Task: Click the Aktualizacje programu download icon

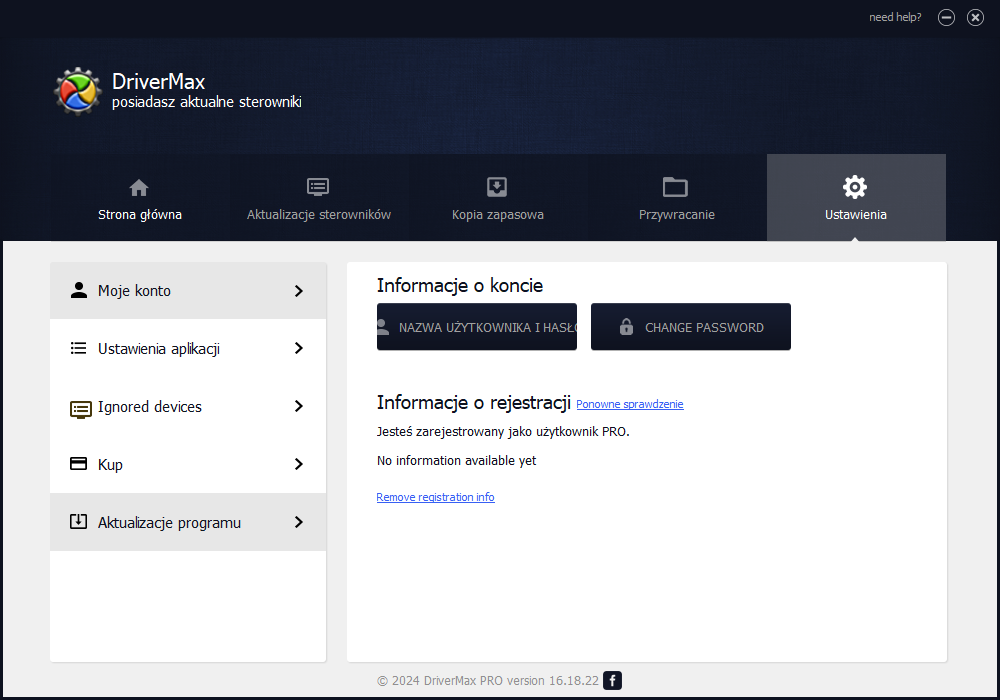Action: click(78, 521)
